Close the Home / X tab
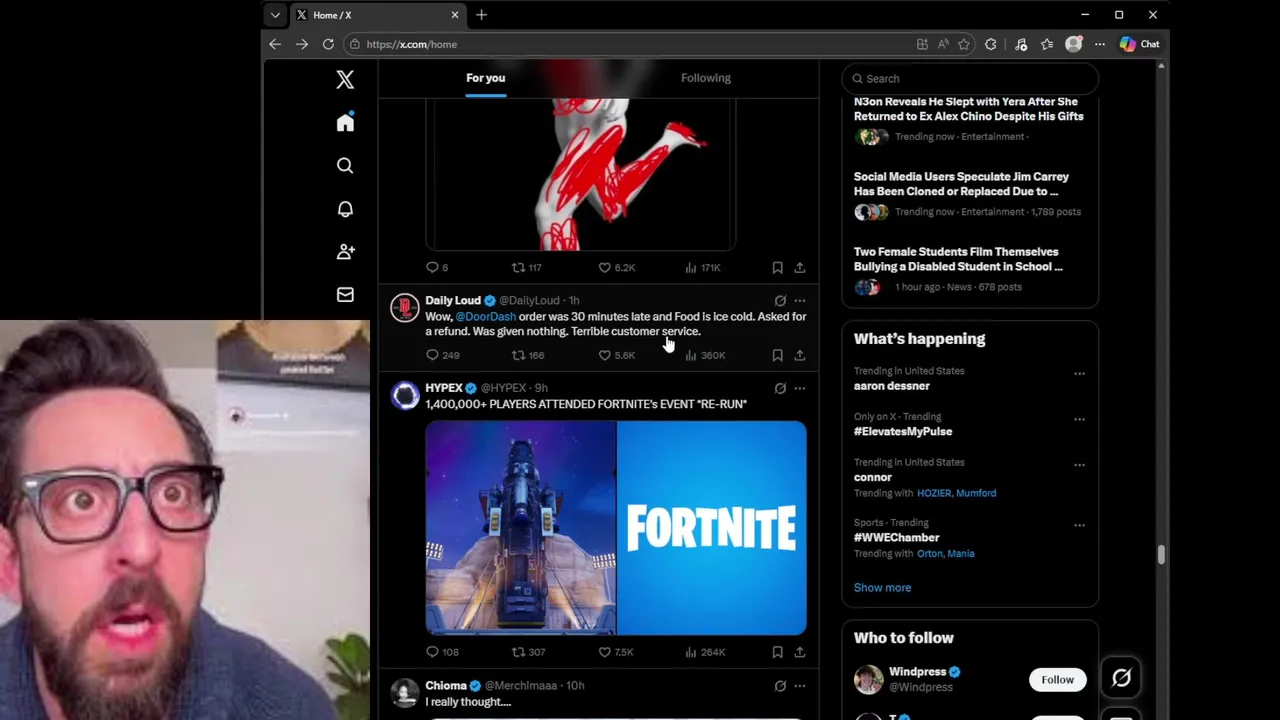This screenshot has width=1280, height=720. click(455, 15)
